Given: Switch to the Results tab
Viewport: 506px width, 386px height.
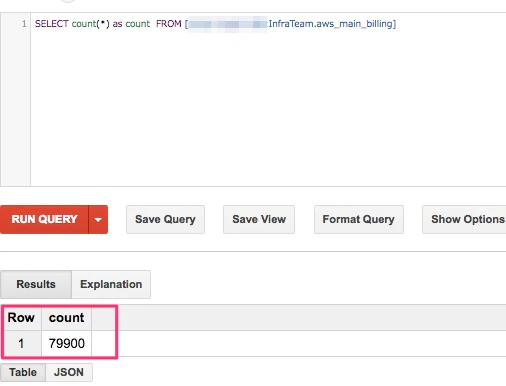Looking at the screenshot, I should (36, 284).
